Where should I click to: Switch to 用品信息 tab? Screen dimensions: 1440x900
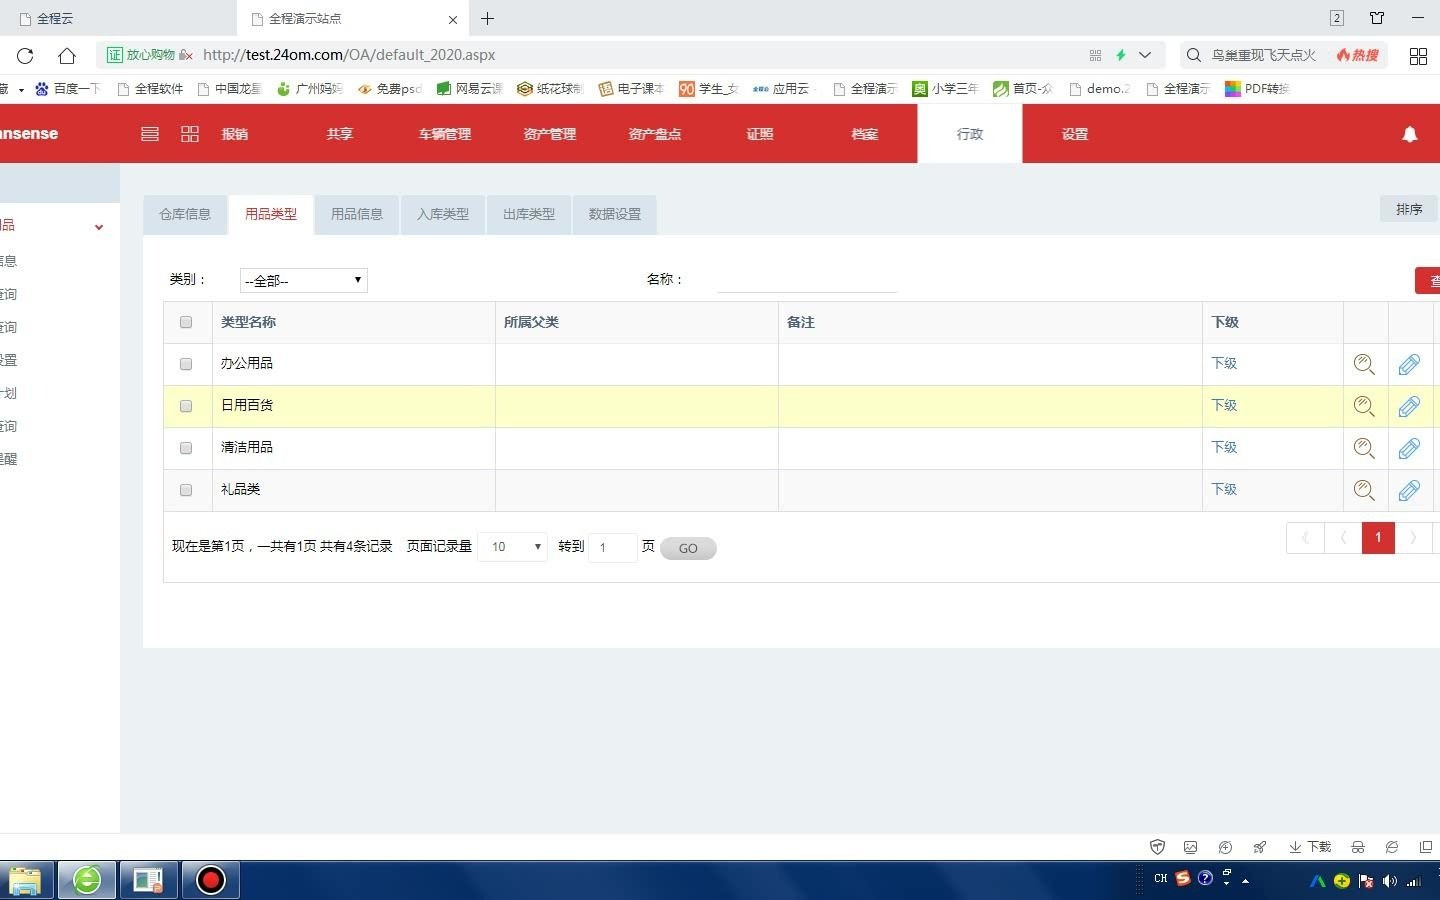[x=357, y=214]
